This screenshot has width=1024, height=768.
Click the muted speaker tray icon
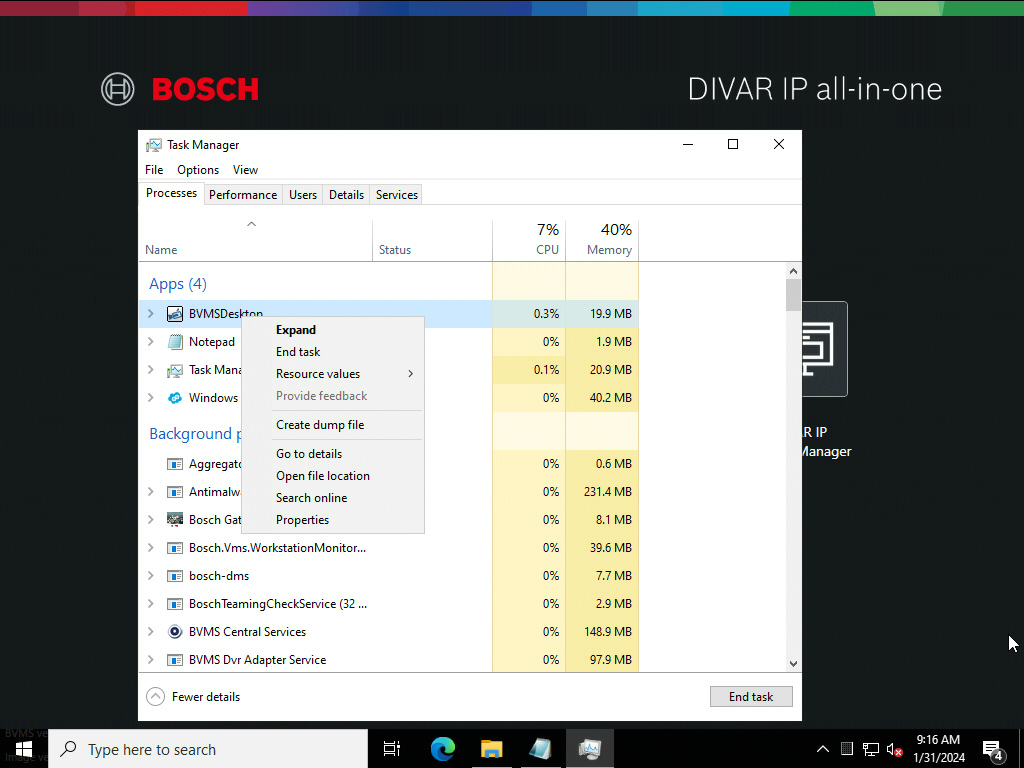(x=895, y=749)
